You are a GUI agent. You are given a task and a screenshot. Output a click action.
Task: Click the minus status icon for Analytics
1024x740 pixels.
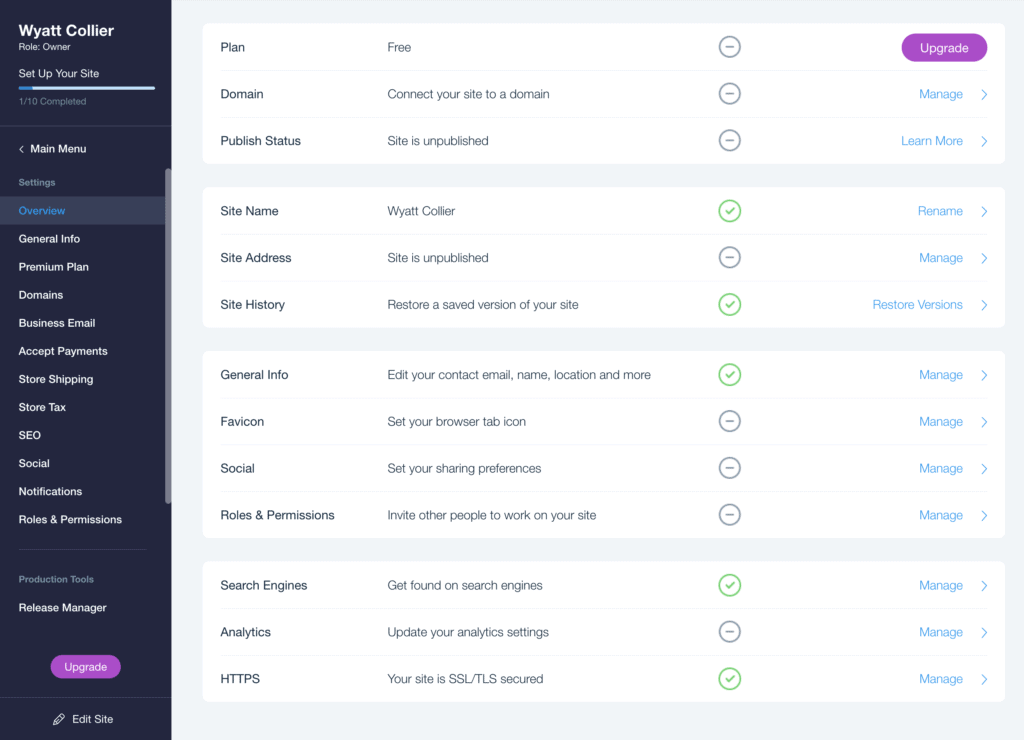729,632
